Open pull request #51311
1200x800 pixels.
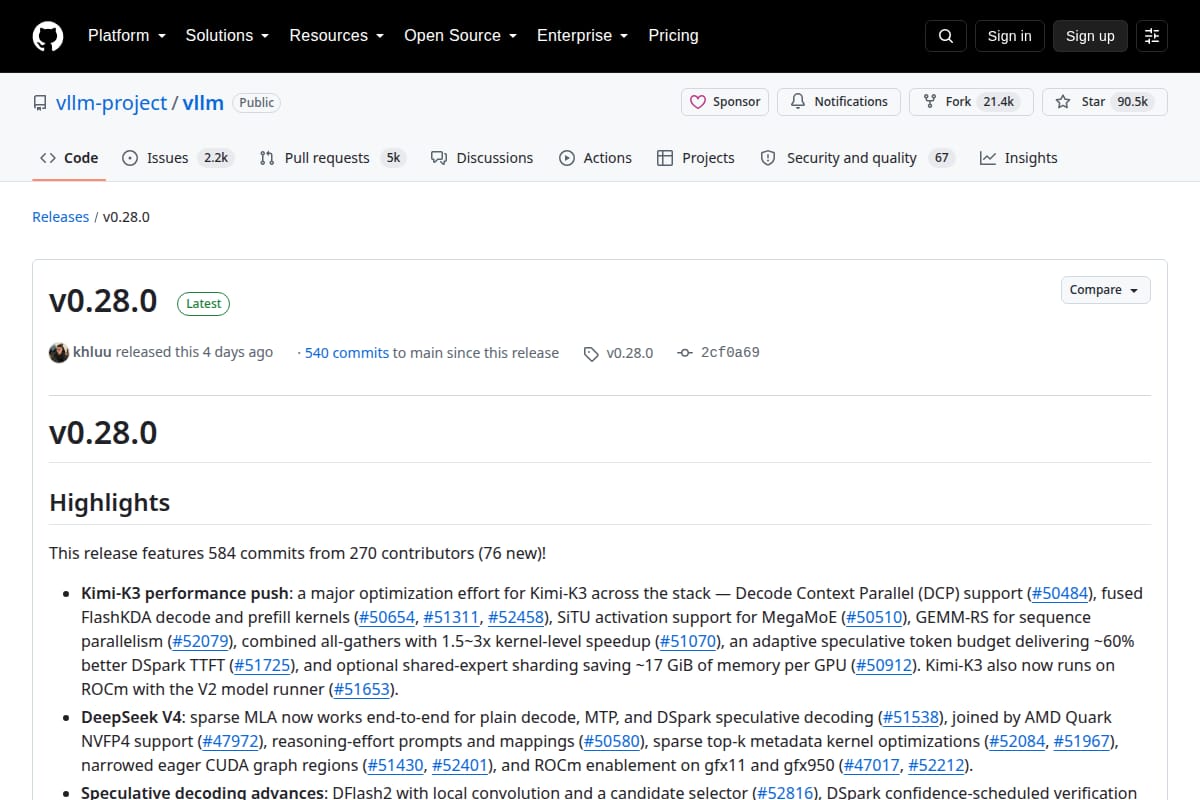point(451,617)
